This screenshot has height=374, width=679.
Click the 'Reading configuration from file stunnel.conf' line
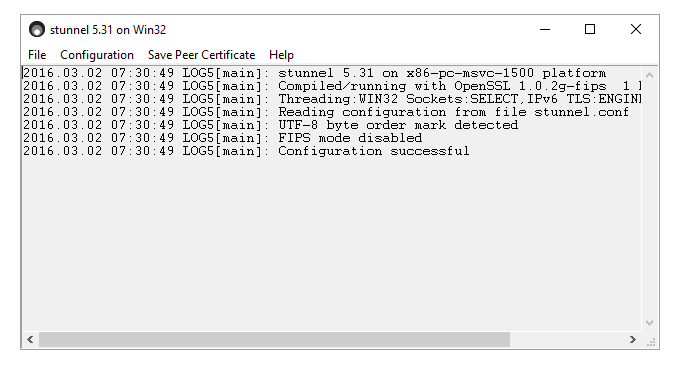(326, 112)
